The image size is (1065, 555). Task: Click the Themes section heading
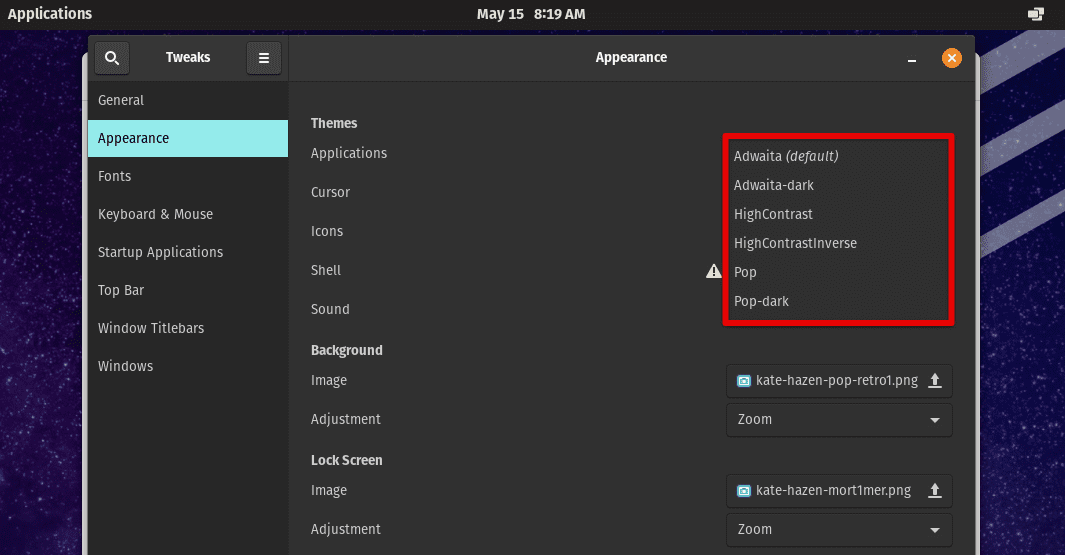333,123
